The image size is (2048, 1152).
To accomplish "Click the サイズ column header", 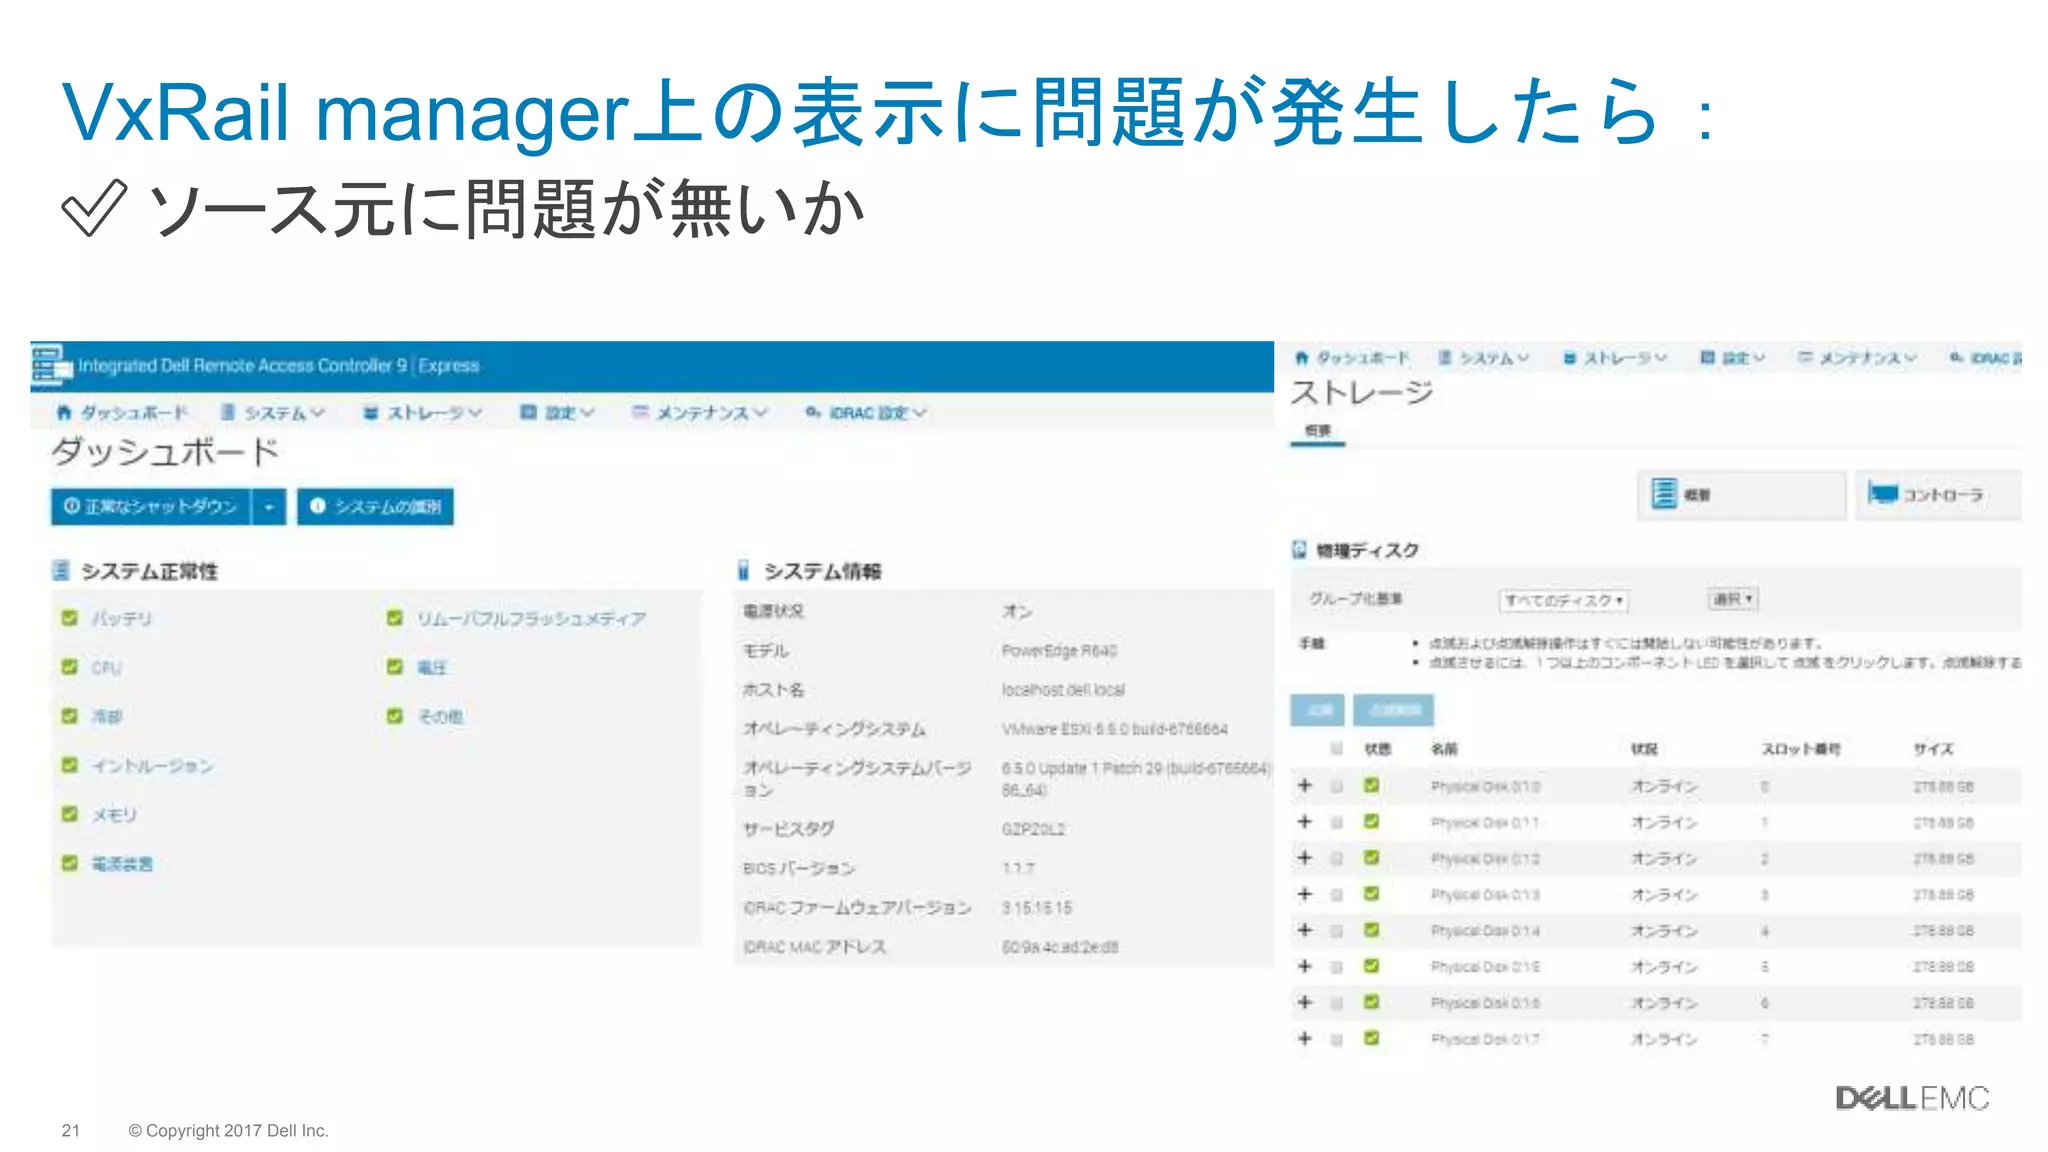I will 1933,749.
